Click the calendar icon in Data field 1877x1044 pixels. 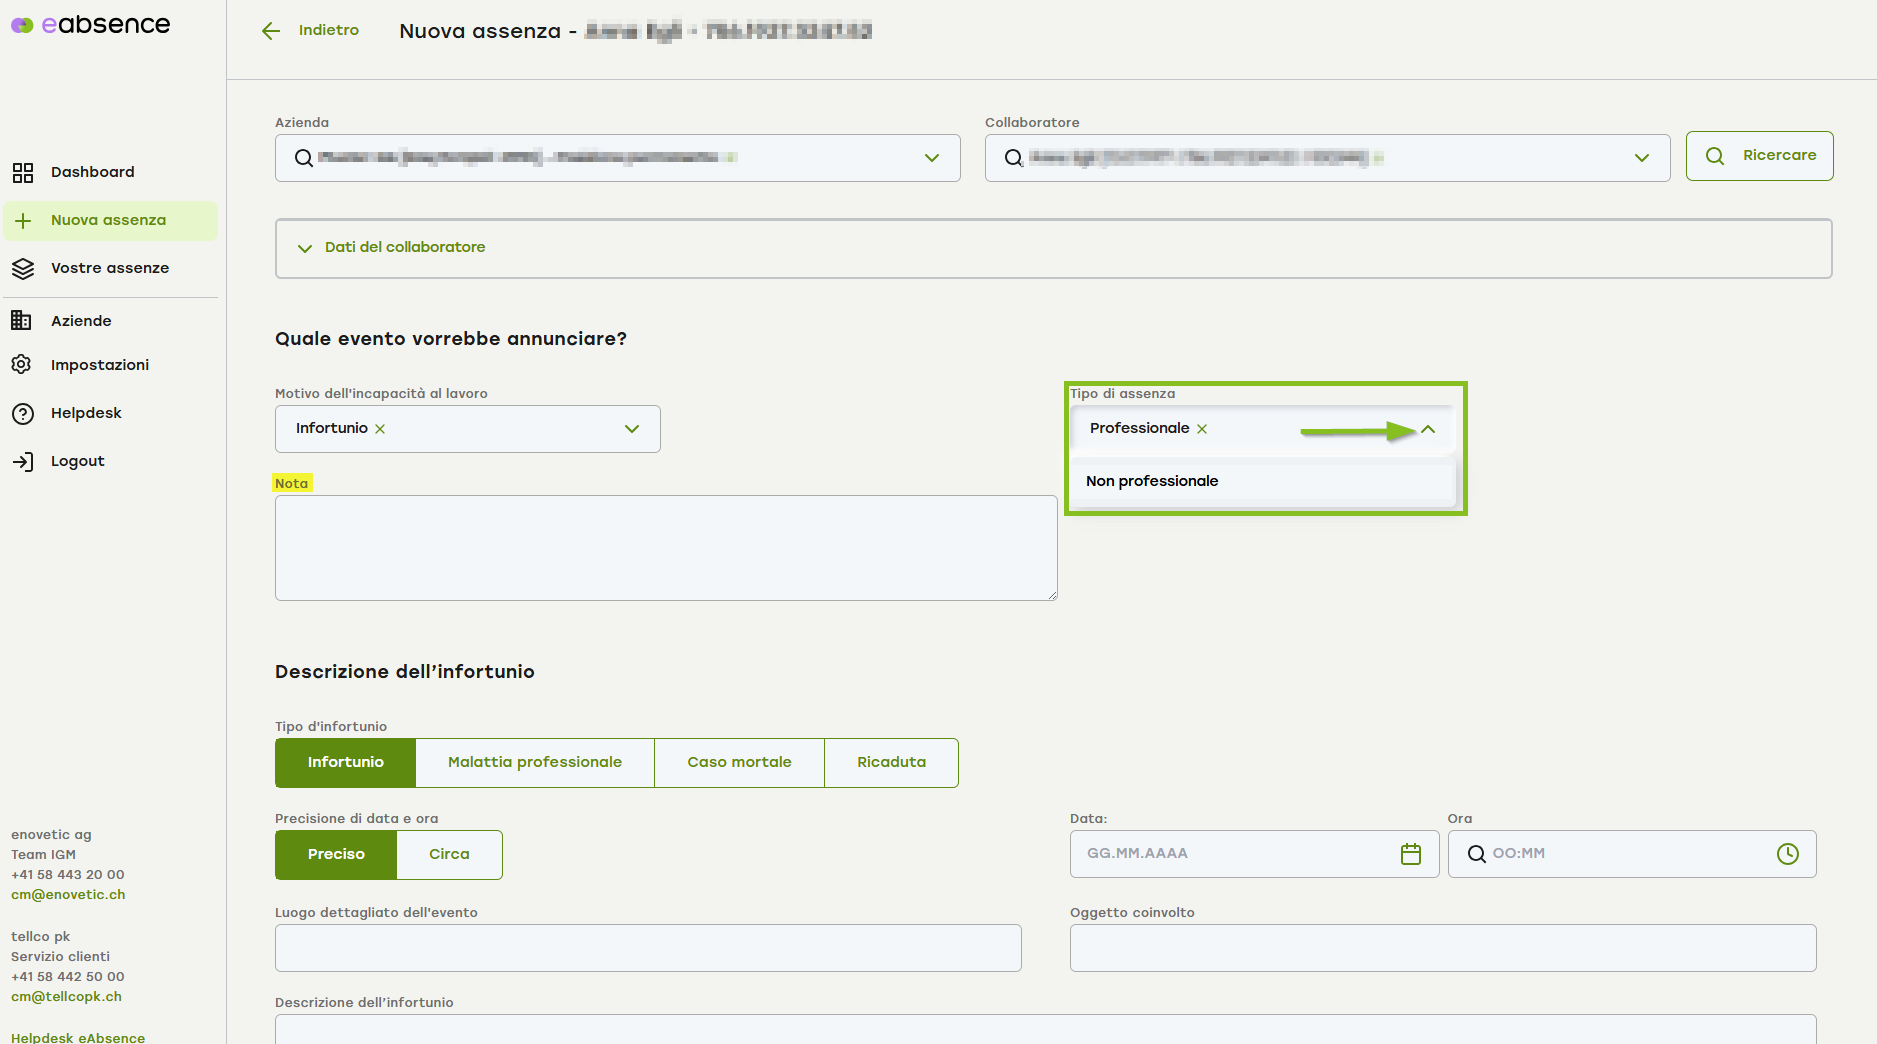(1410, 854)
